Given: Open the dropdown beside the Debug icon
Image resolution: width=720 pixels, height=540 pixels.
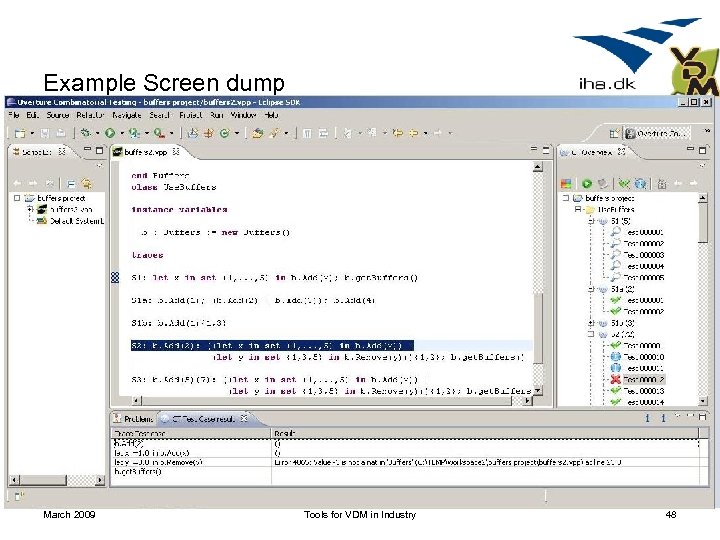Looking at the screenshot, I should [x=97, y=134].
